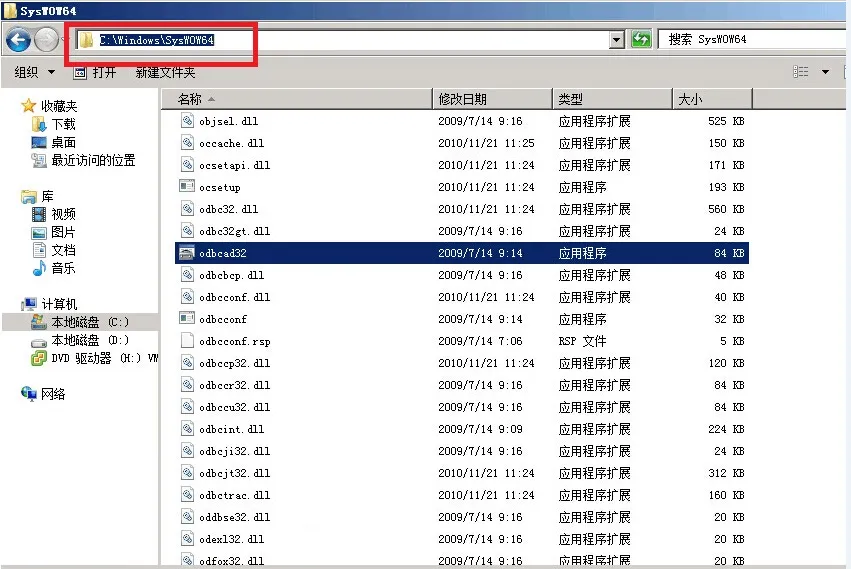851x569 pixels.
Task: Click the file icon of odbcint.dll
Action: pyautogui.click(x=187, y=428)
